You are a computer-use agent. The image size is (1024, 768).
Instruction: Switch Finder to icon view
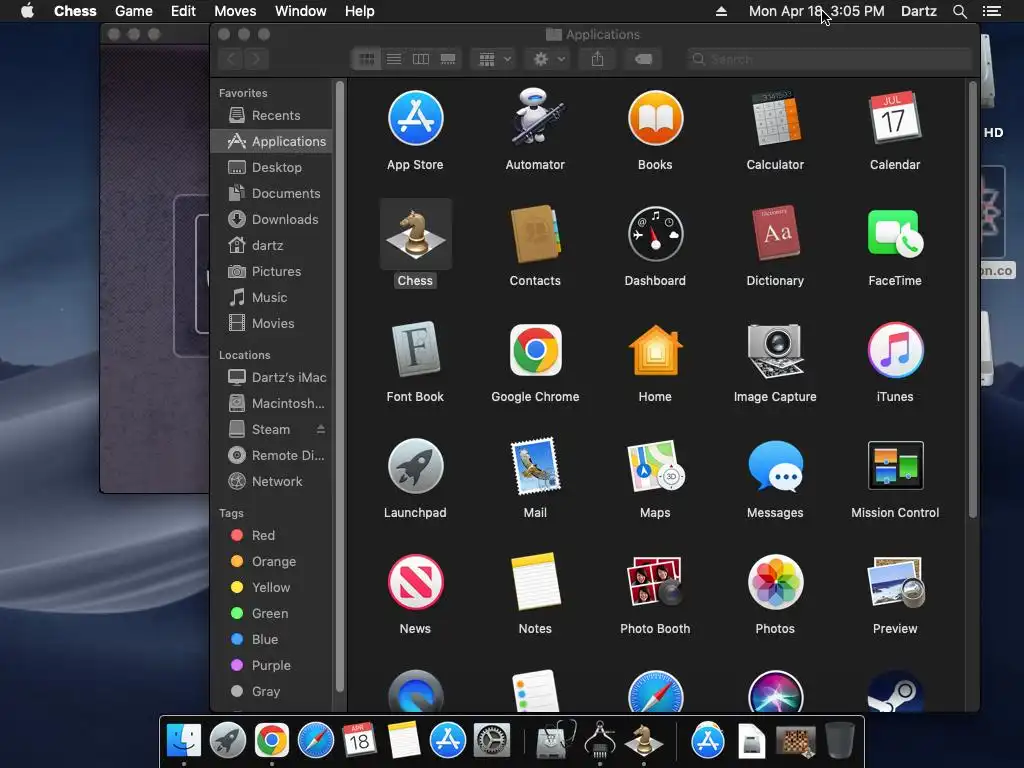pos(367,59)
